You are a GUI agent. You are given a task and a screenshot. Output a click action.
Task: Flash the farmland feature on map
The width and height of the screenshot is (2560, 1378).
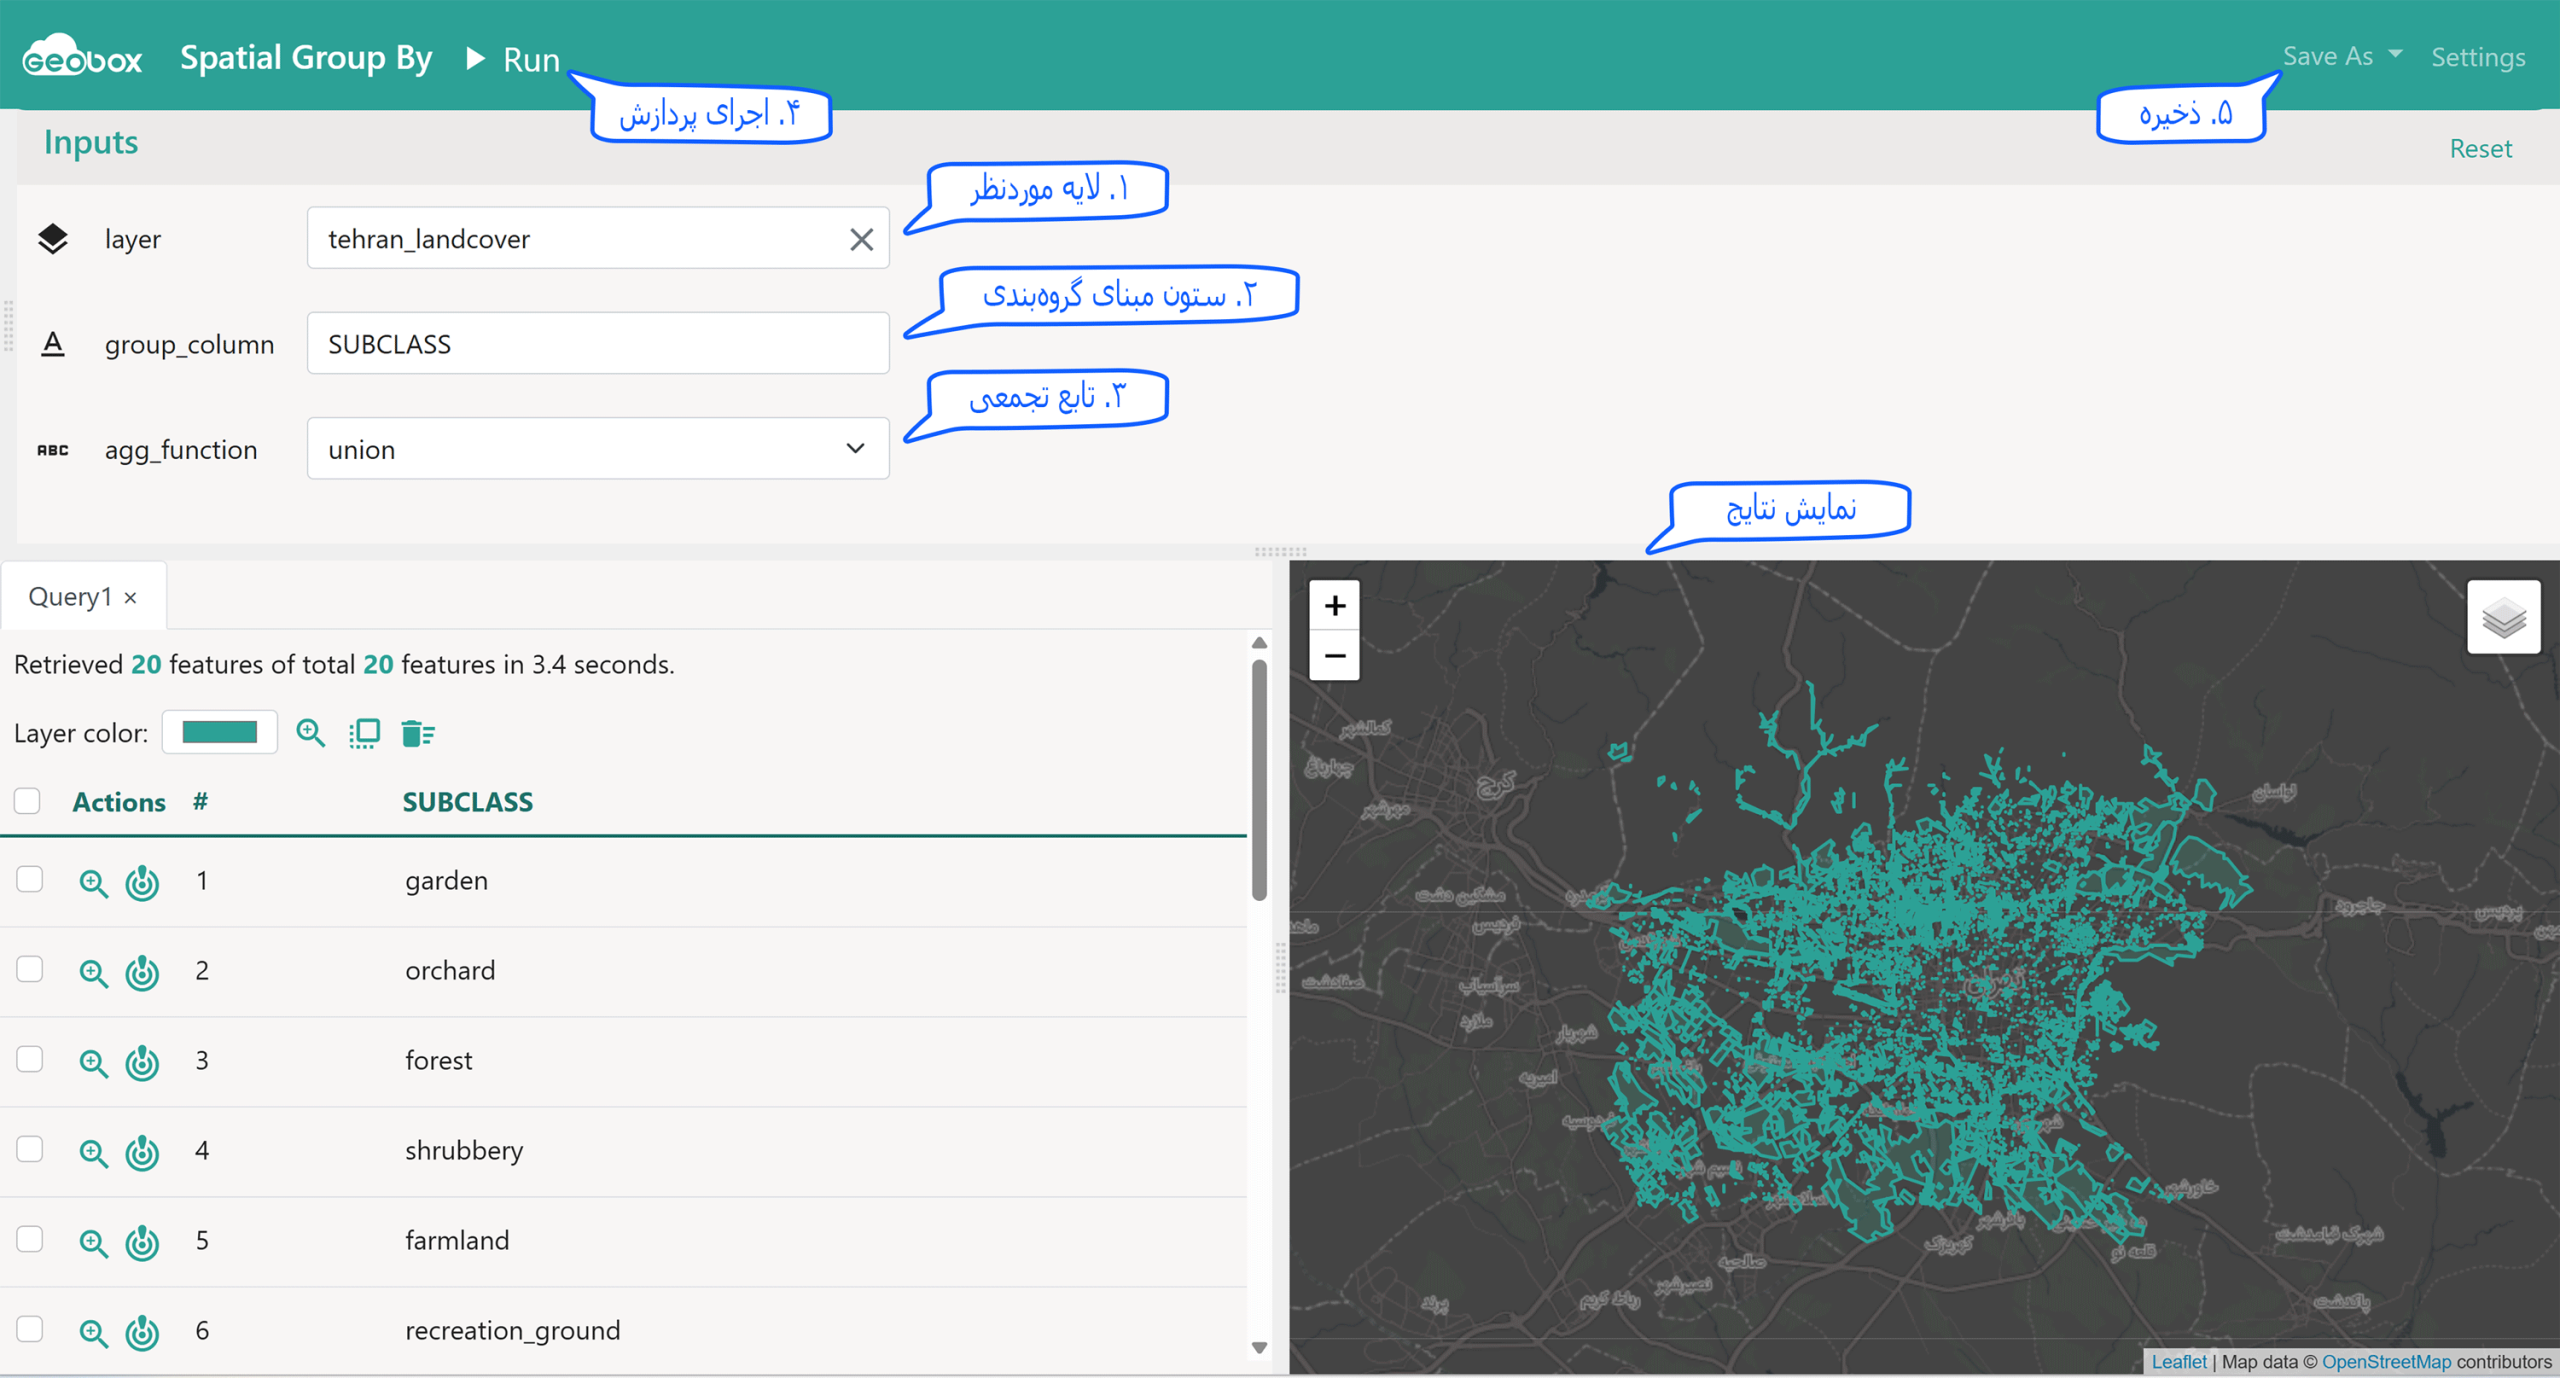(x=142, y=1243)
